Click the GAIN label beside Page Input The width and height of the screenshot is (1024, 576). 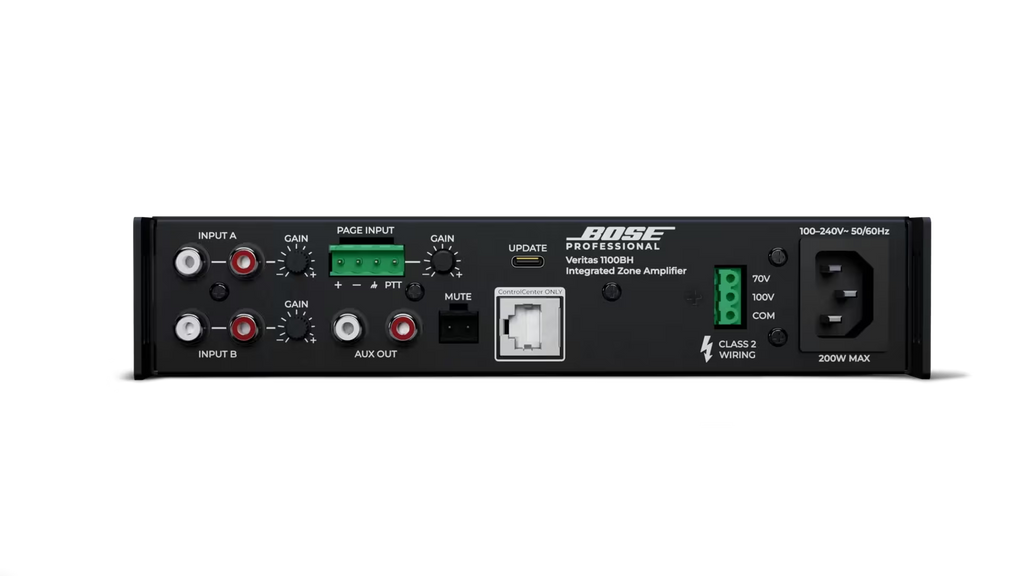pyautogui.click(x=442, y=239)
